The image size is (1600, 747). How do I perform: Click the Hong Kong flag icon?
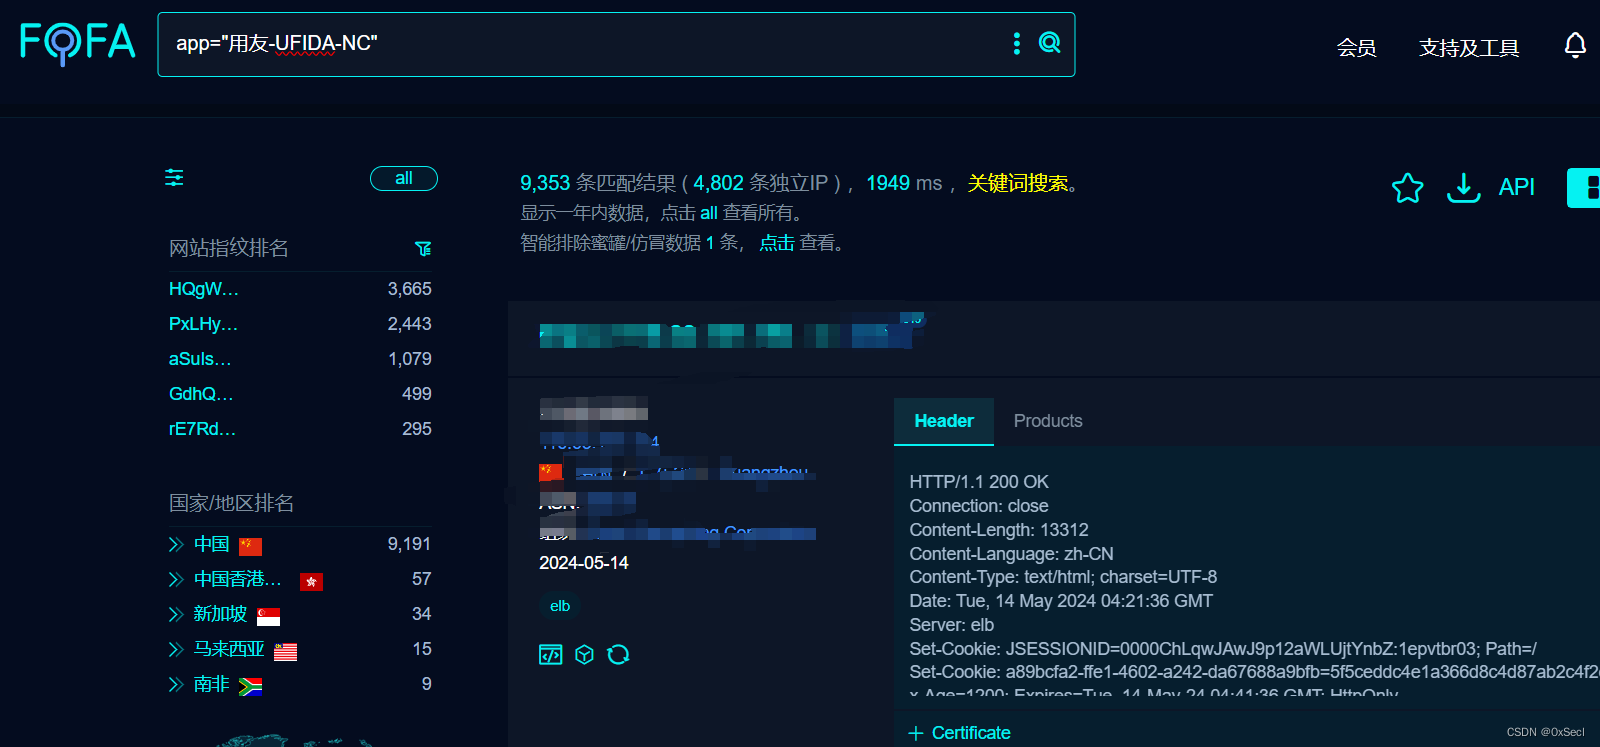click(x=311, y=581)
